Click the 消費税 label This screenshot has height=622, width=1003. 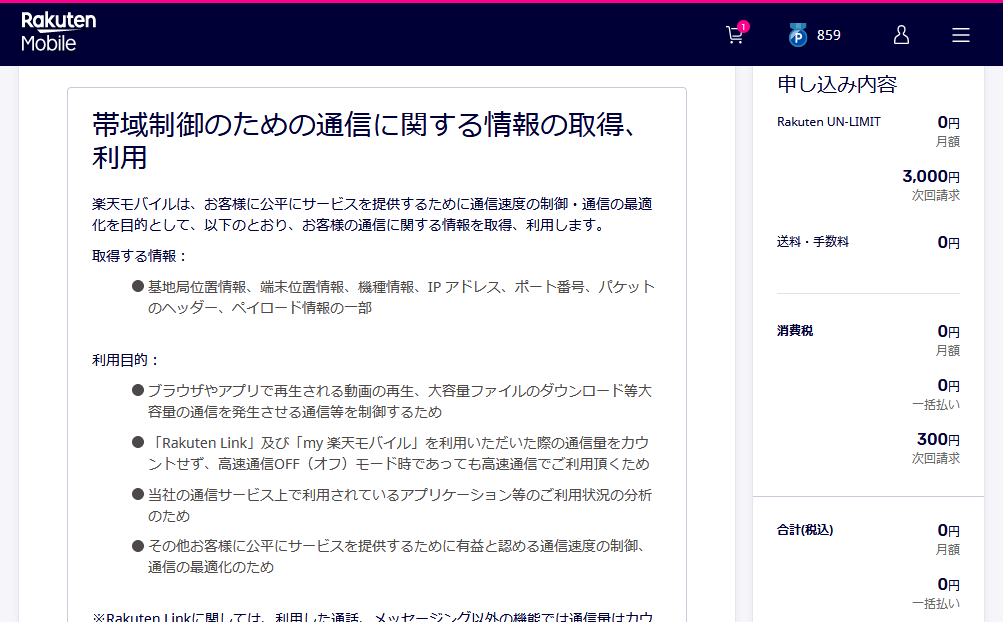[x=794, y=330]
